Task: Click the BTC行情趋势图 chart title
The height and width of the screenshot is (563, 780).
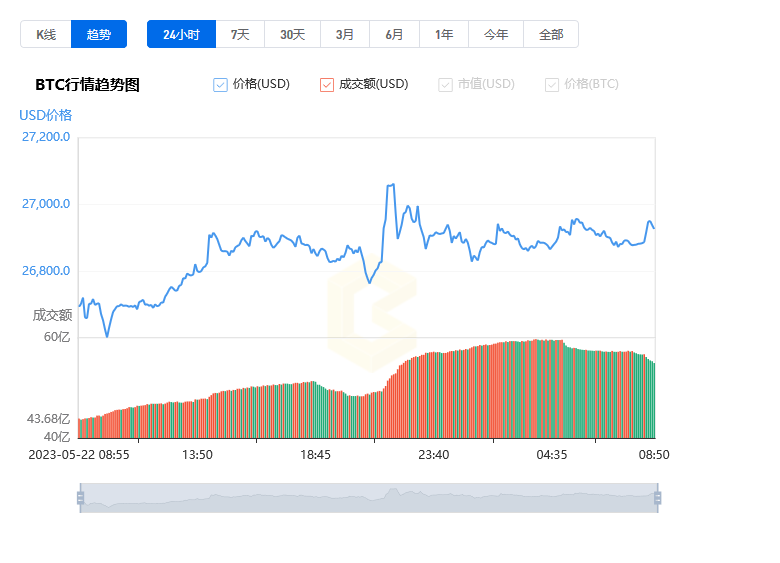Action: click(x=87, y=85)
